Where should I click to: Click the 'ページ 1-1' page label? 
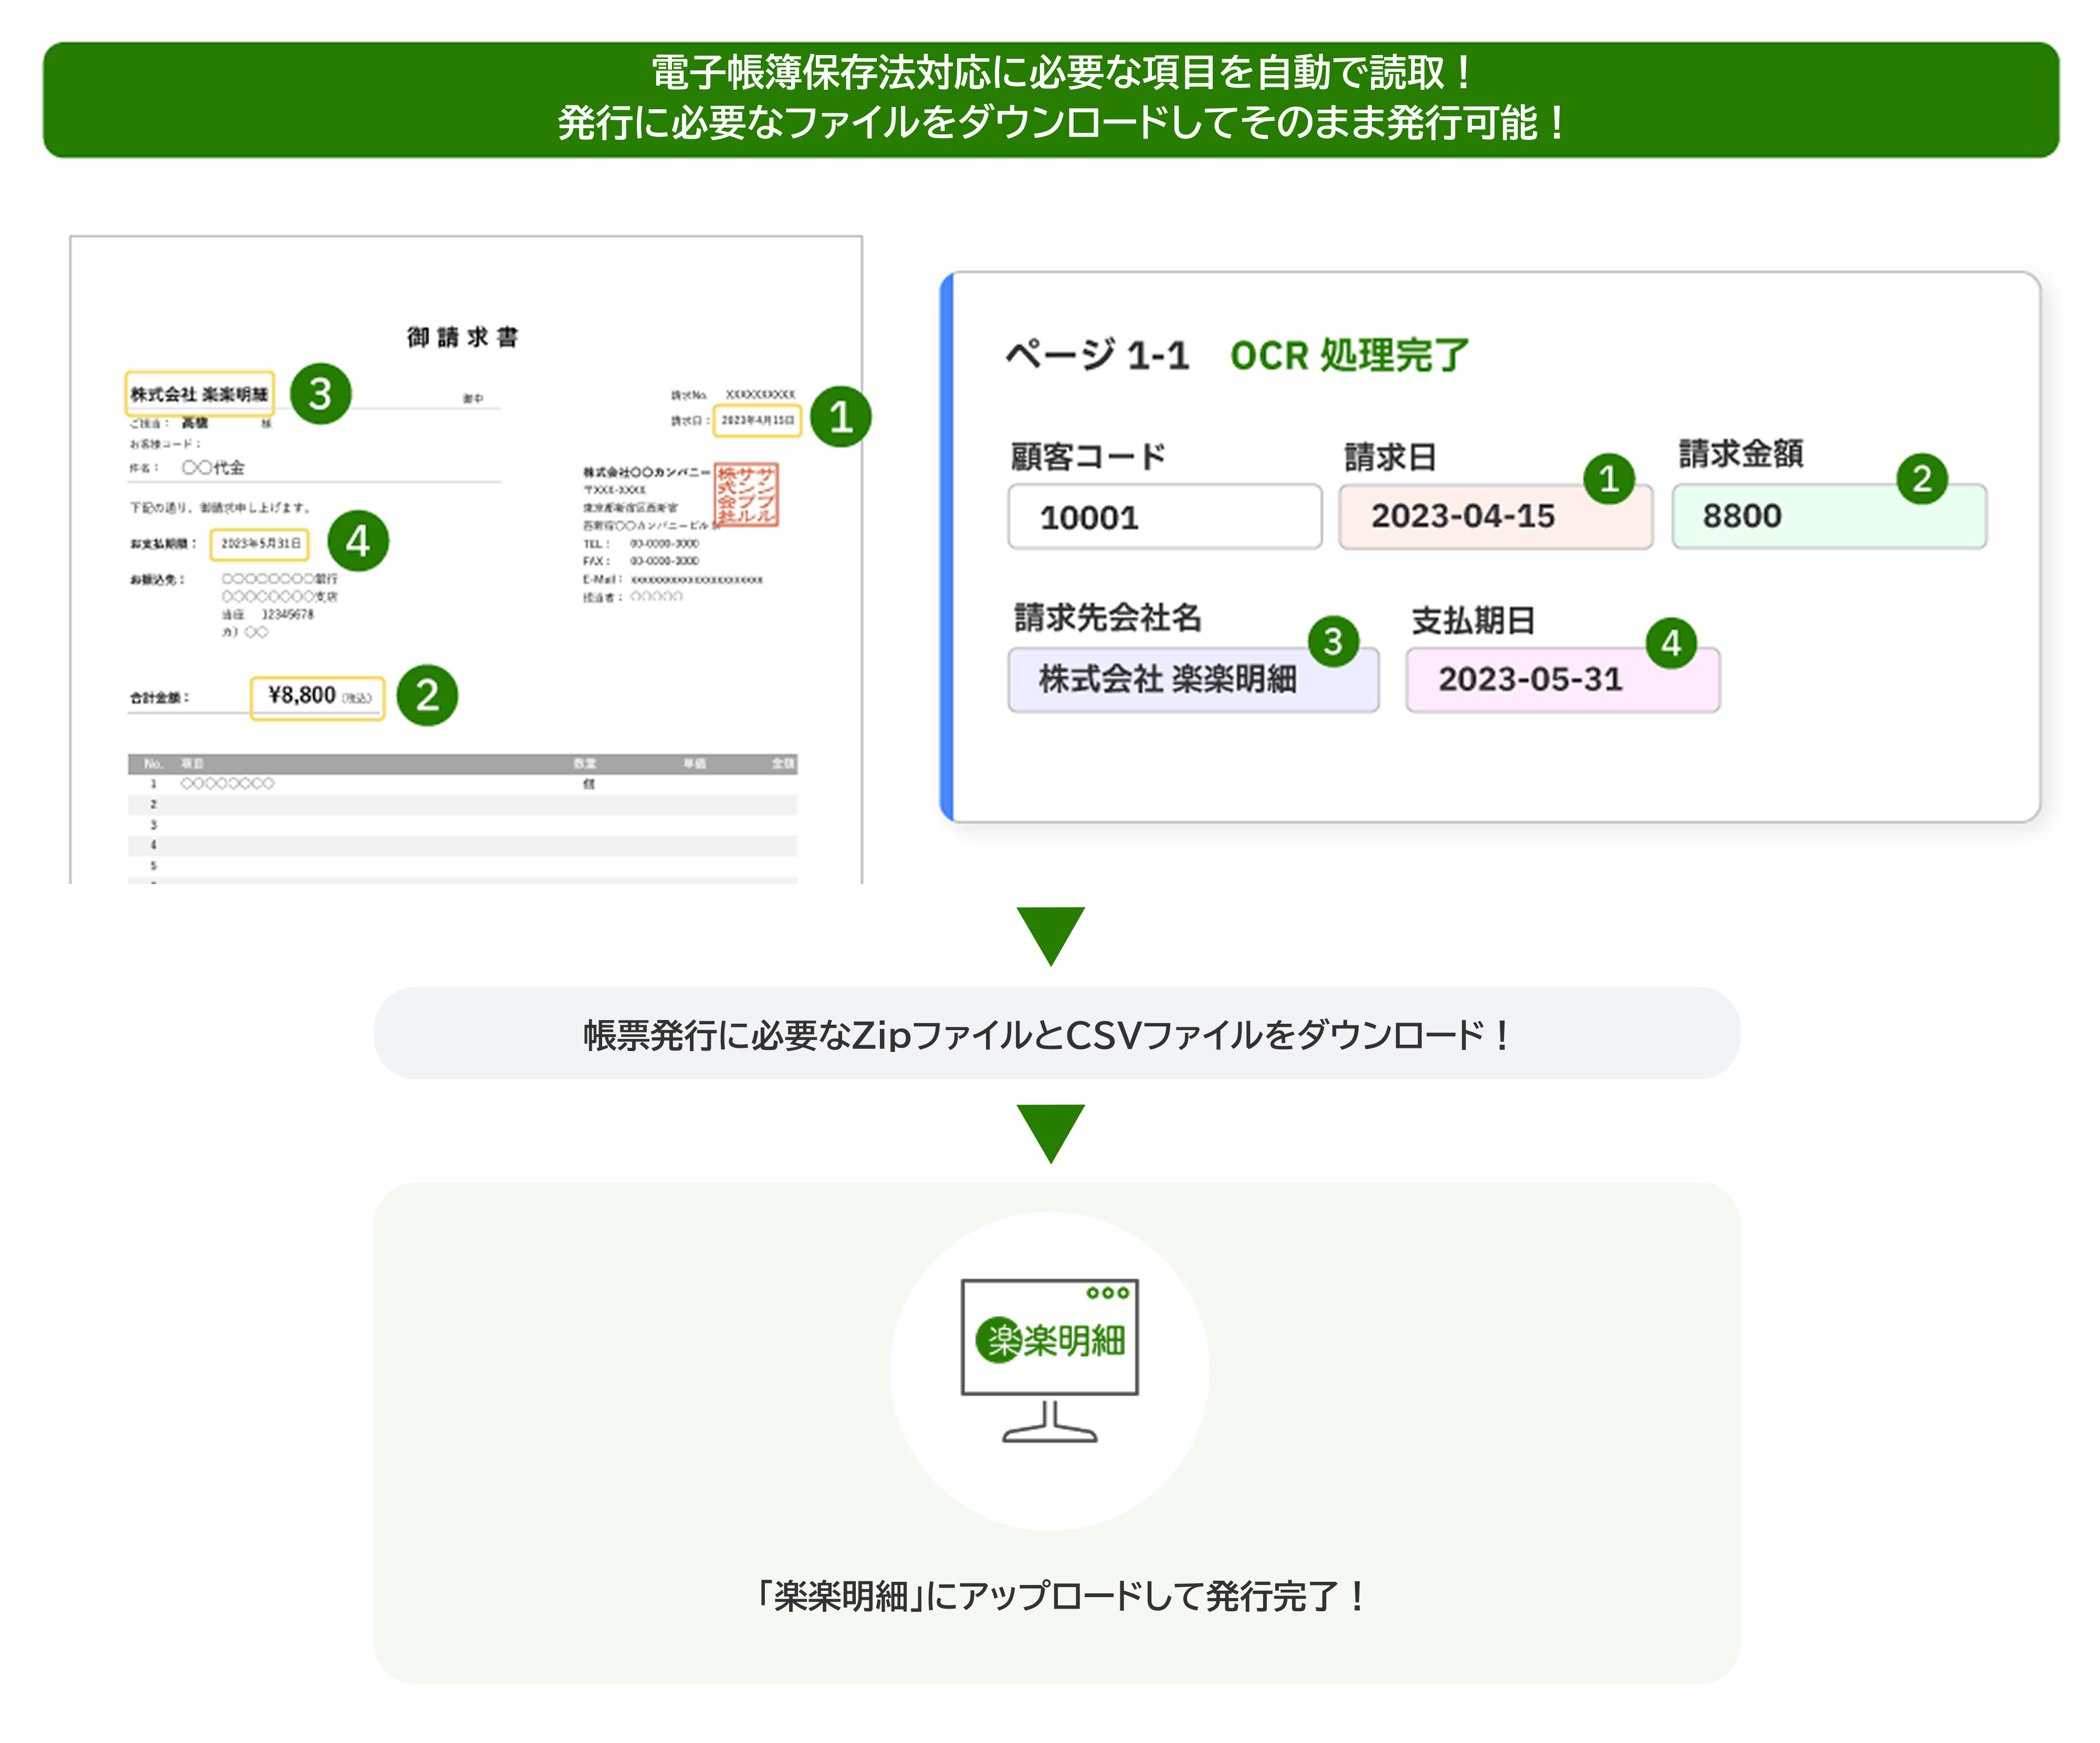1097,355
